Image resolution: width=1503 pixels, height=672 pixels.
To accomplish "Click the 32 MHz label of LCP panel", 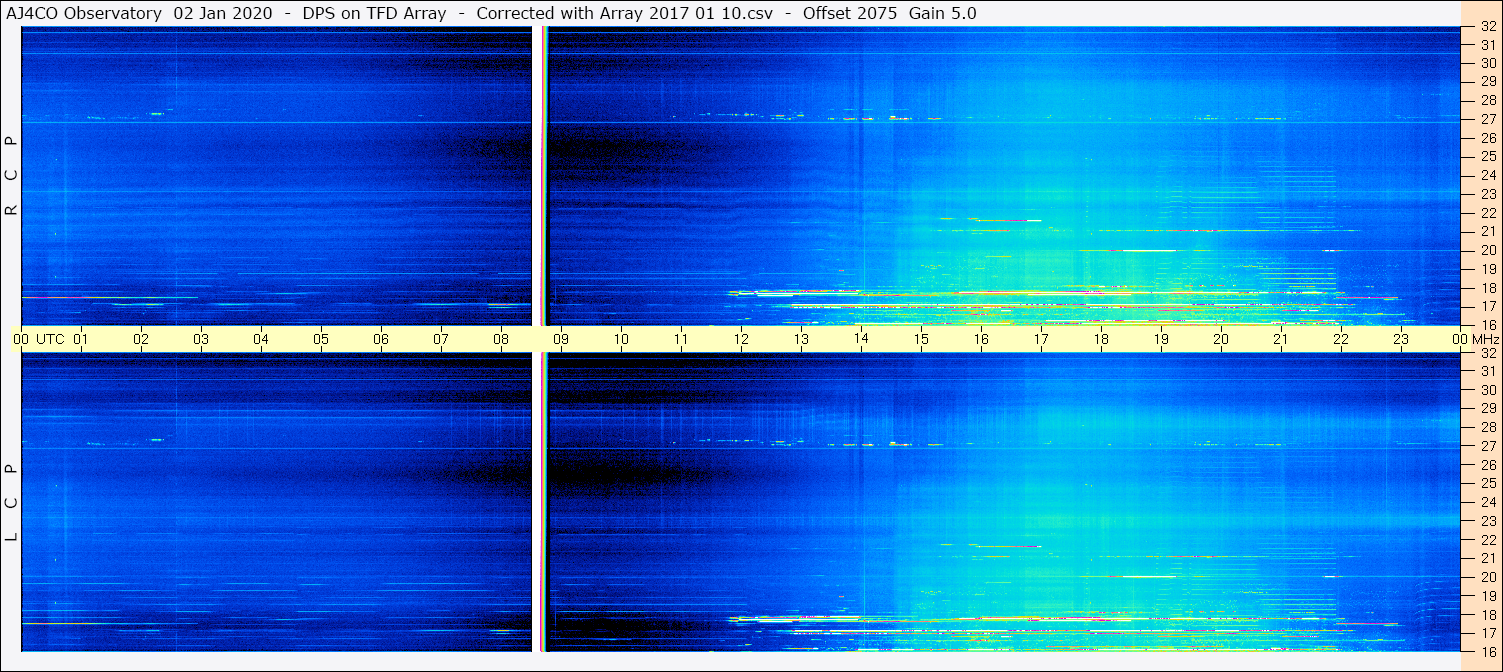I will [1487, 353].
